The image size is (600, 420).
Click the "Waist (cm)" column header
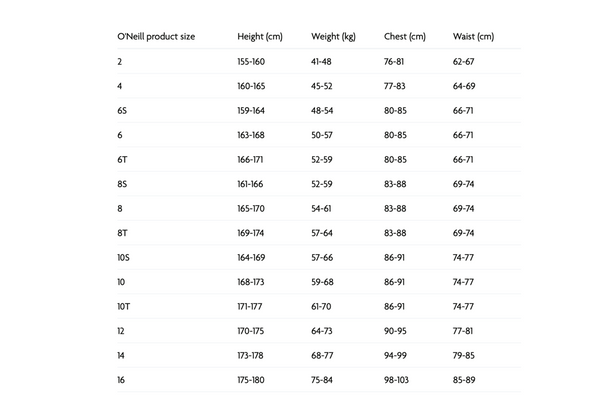pyautogui.click(x=473, y=37)
